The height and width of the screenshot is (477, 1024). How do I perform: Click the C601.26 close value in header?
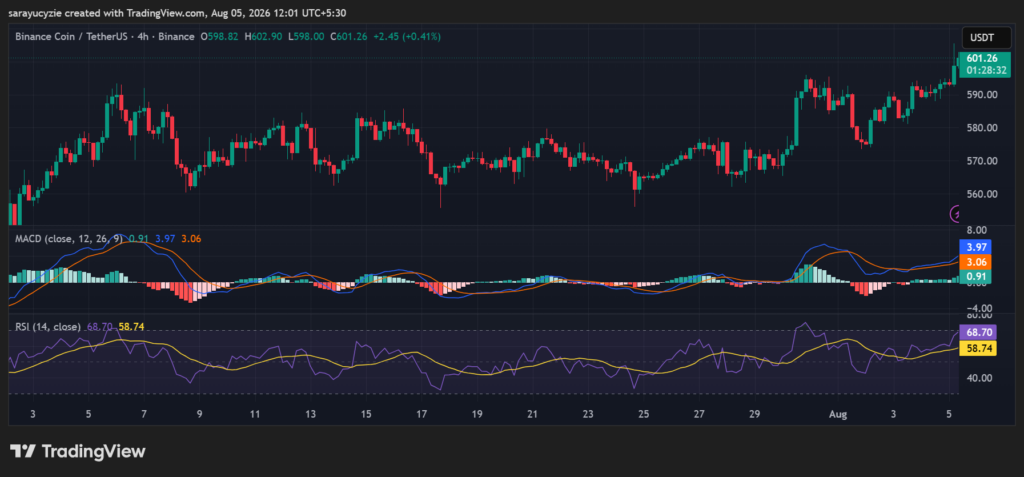349,37
